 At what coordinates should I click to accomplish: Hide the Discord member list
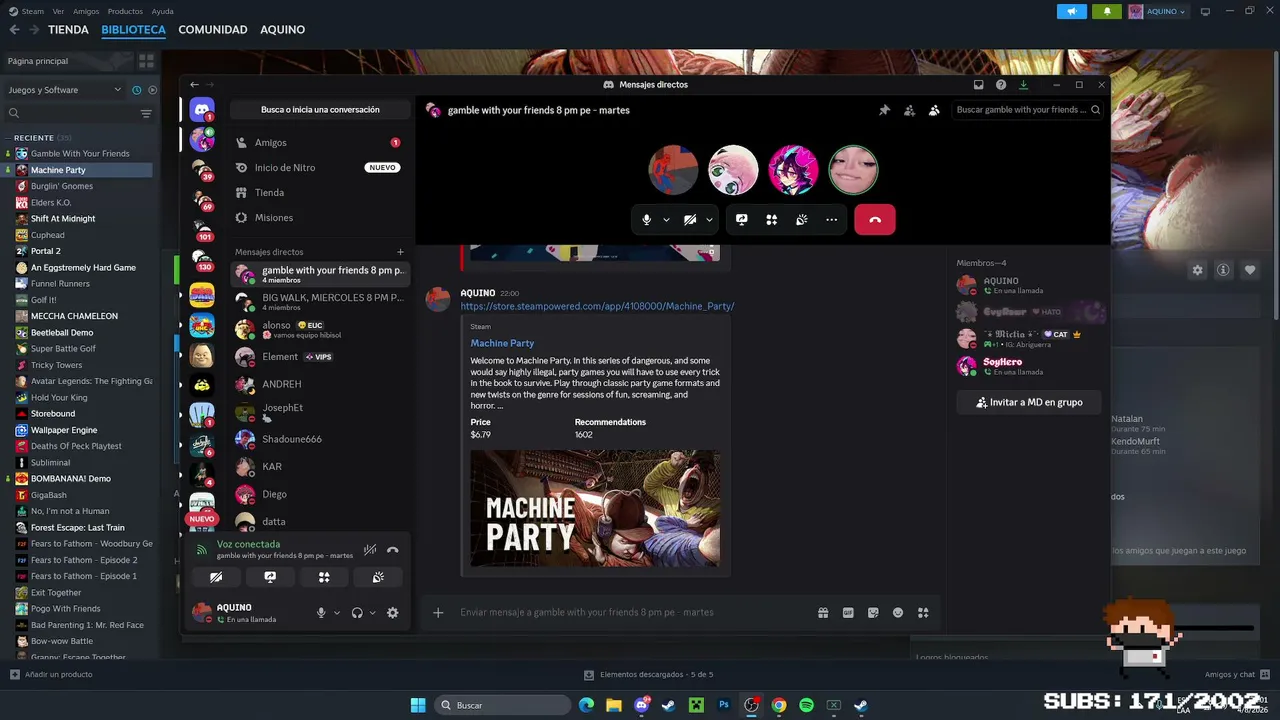click(934, 110)
